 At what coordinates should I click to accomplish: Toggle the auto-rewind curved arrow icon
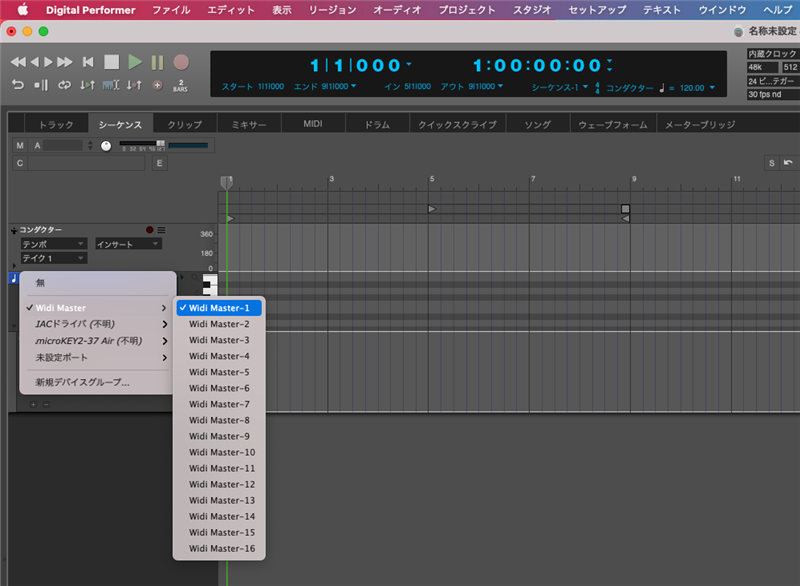coord(18,85)
